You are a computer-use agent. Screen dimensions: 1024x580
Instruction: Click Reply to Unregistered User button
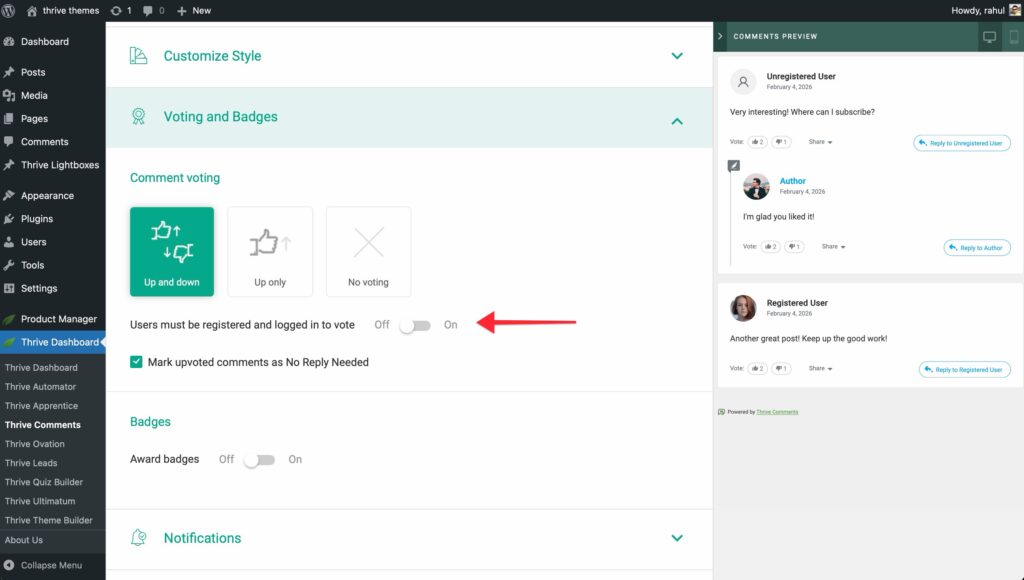click(x=962, y=143)
